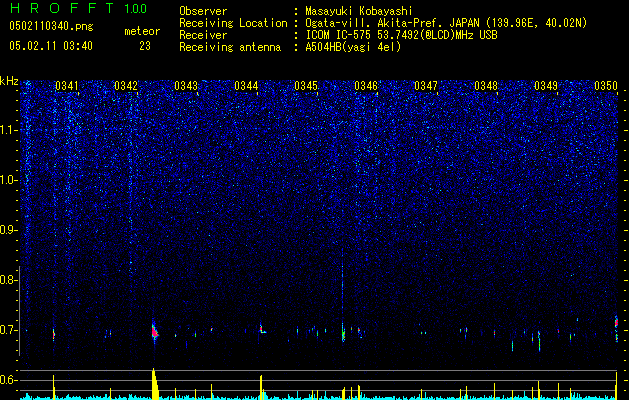Click the 'meteor' label text
Image resolution: width=629 pixels, height=400 pixels.
(142, 31)
